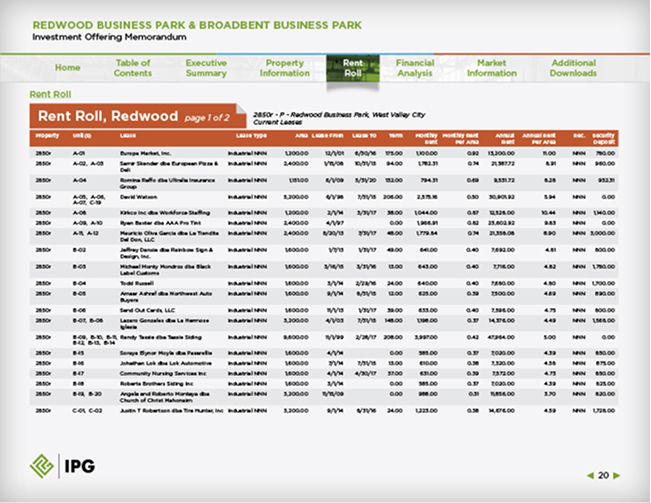This screenshot has width=651, height=503.
Task: Select Roberts Brothers Siding Inc lease
Action: (x=157, y=383)
